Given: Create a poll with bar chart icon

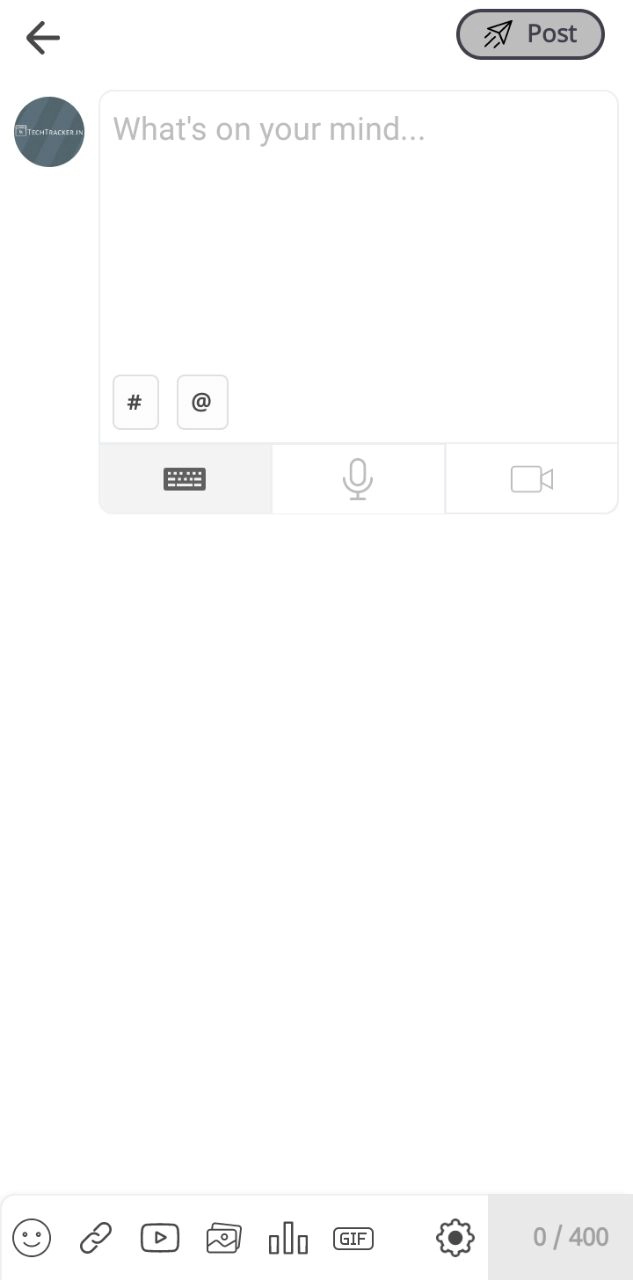Looking at the screenshot, I should coord(288,1238).
